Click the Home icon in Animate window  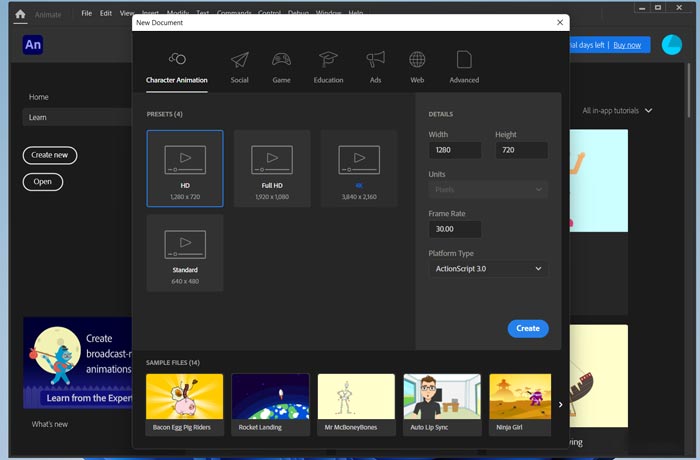pyautogui.click(x=20, y=14)
